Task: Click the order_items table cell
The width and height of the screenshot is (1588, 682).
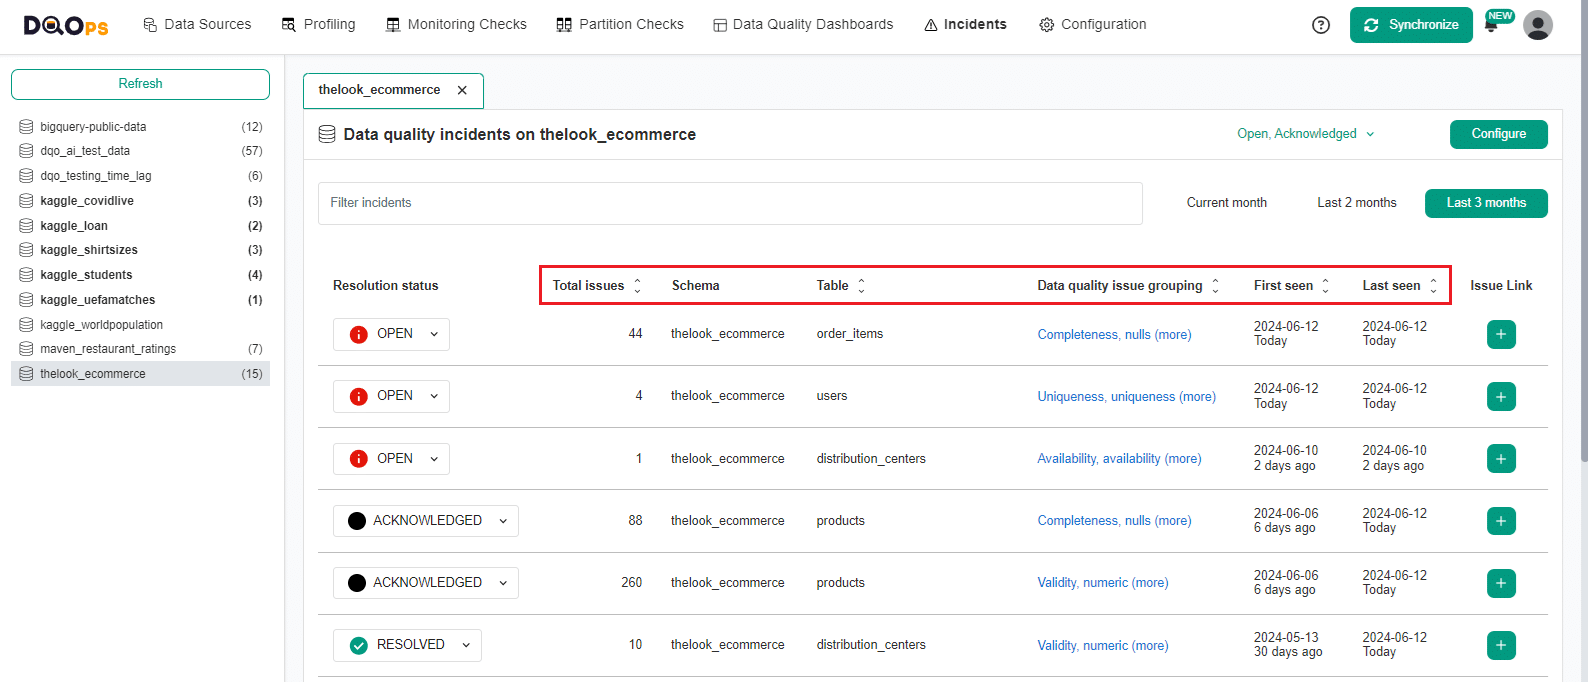Action: click(x=850, y=334)
